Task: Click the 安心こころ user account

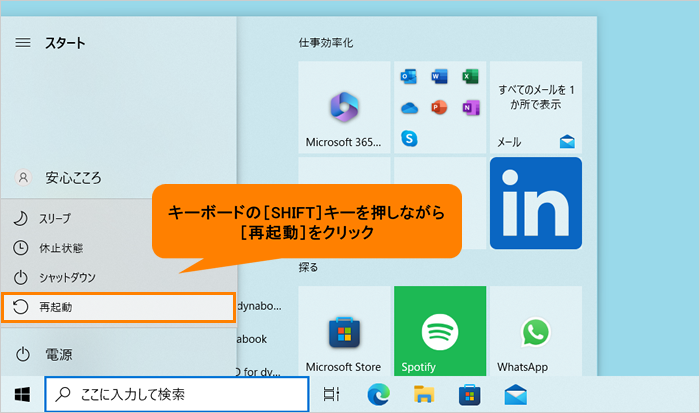Action: pyautogui.click(x=118, y=178)
